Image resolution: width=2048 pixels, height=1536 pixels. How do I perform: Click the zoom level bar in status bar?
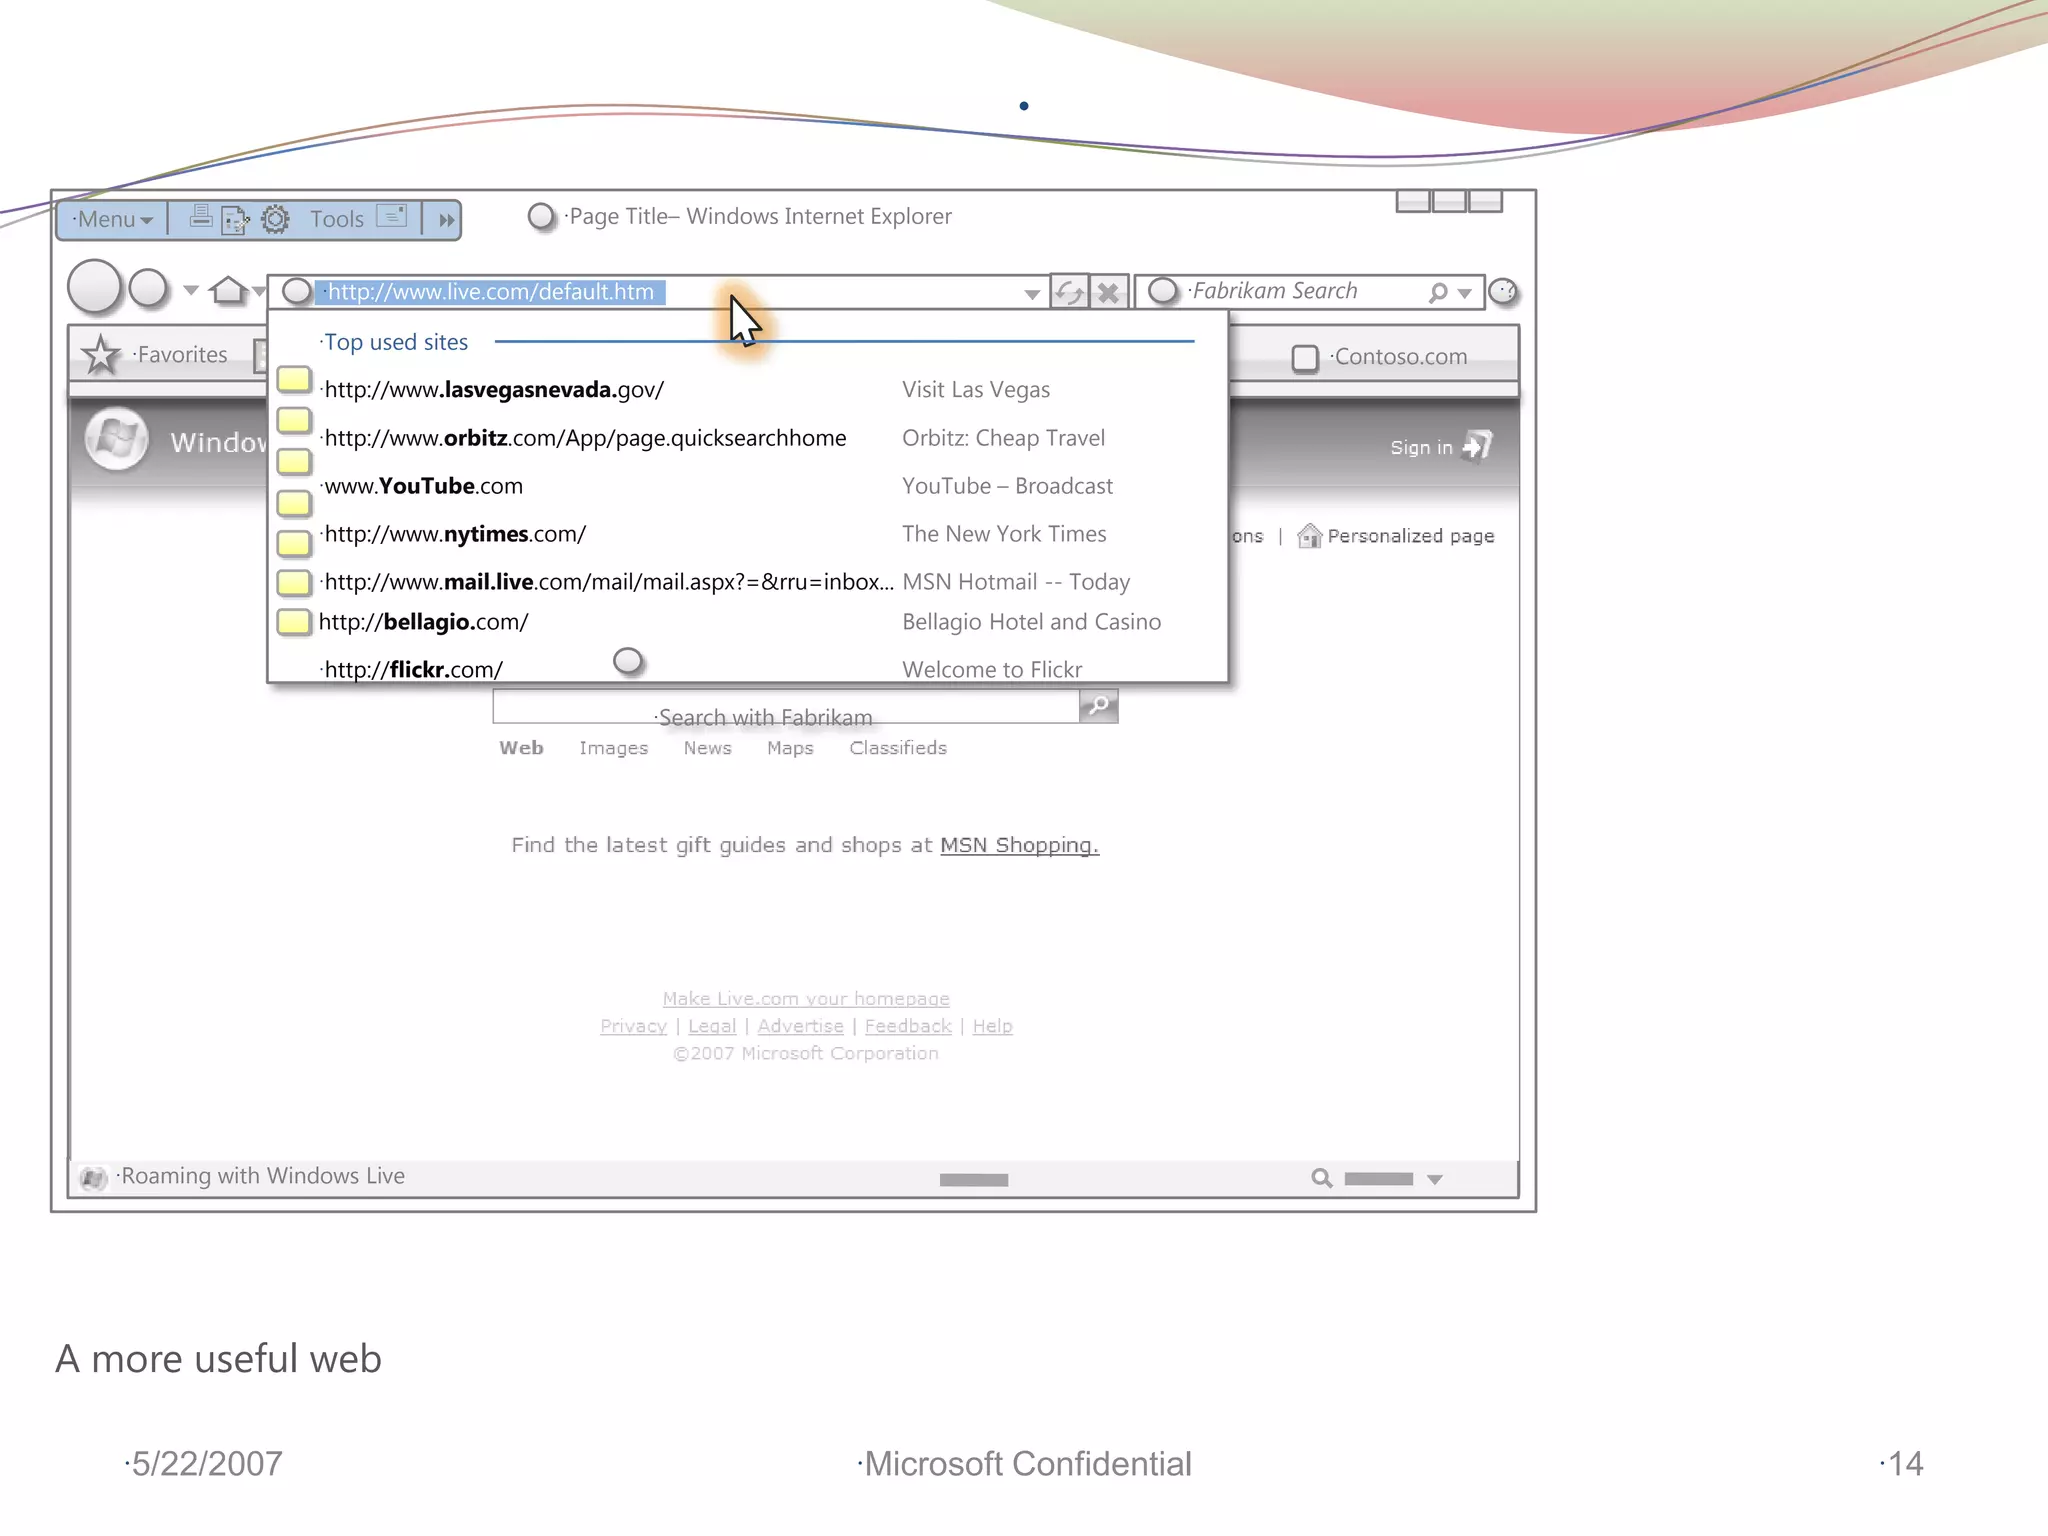point(1378,1179)
